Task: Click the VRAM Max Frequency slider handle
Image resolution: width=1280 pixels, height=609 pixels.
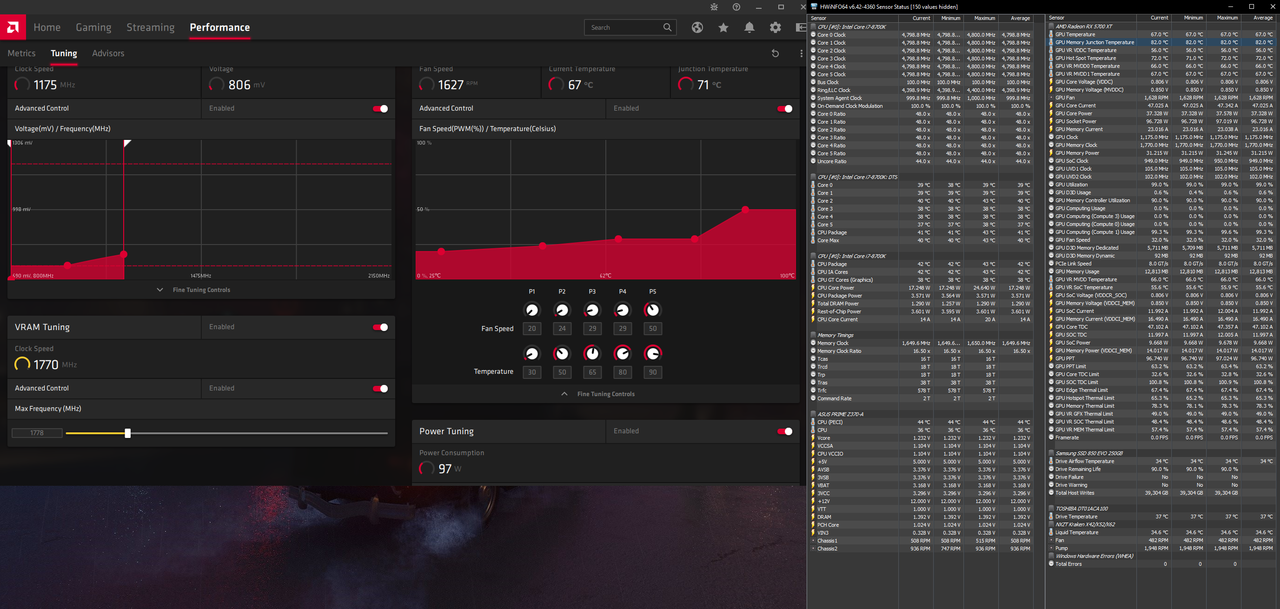Action: coord(127,433)
